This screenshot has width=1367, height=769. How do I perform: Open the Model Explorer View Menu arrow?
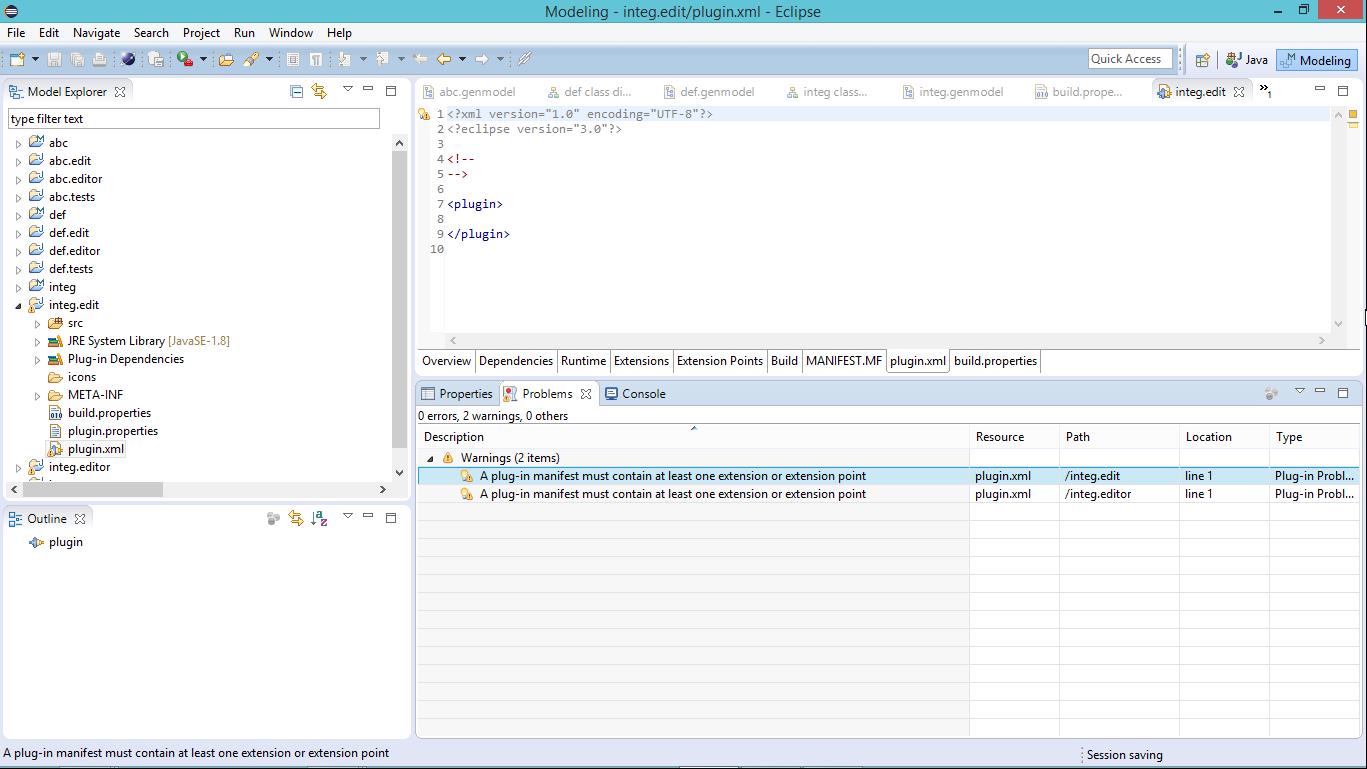click(x=347, y=90)
